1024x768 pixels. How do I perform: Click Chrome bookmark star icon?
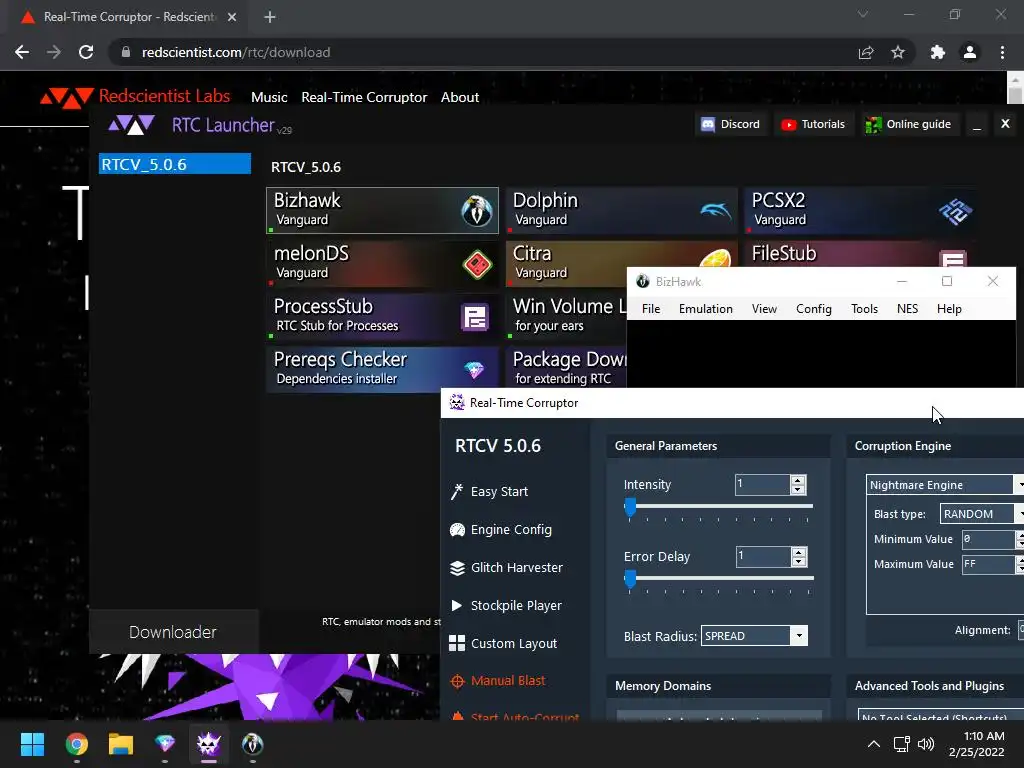(x=898, y=52)
